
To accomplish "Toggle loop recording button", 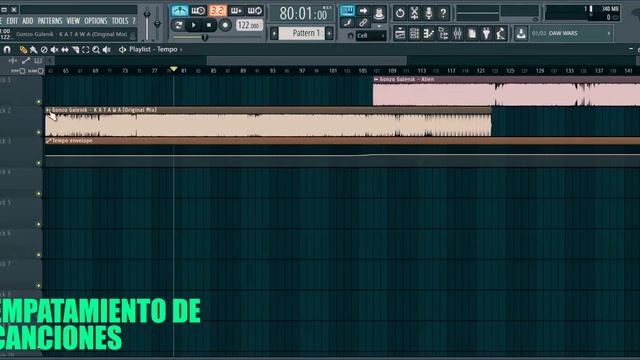I will (255, 11).
